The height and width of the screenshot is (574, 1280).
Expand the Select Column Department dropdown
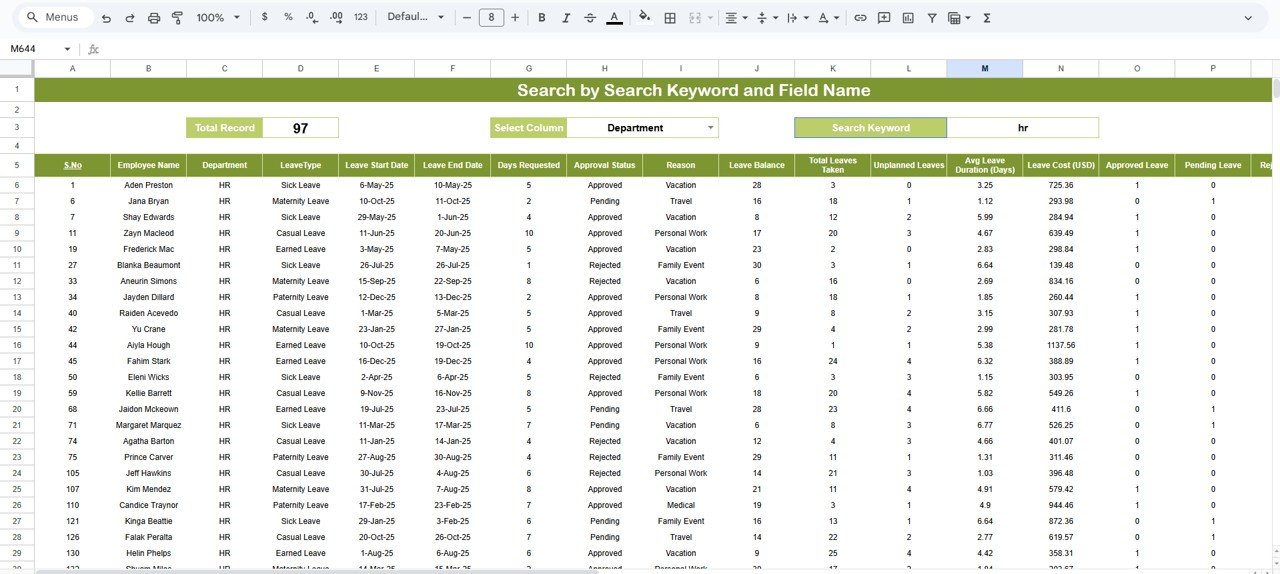click(710, 128)
